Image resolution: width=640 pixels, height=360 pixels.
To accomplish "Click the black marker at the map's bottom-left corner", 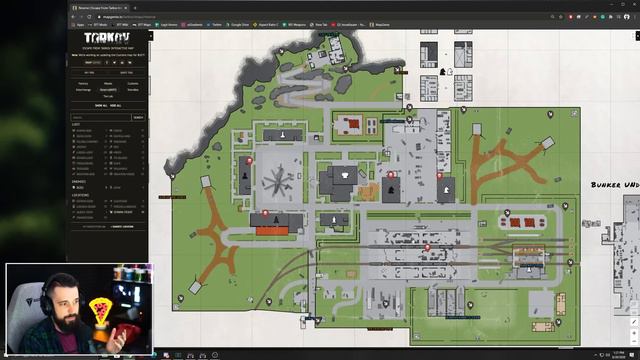I will click(180, 299).
